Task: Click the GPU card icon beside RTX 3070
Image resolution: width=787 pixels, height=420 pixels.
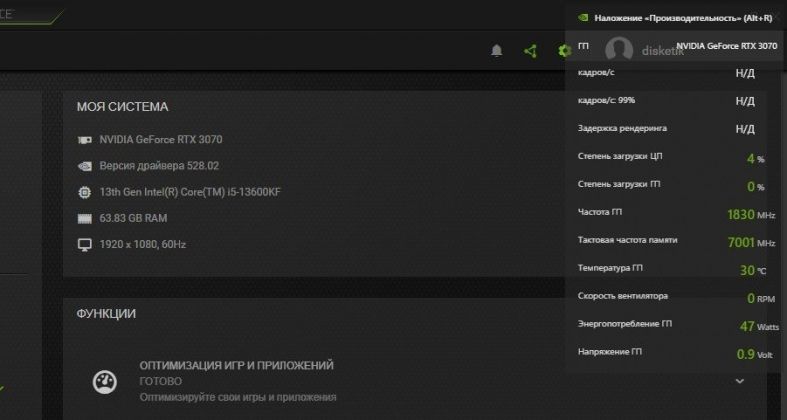Action: click(x=85, y=140)
